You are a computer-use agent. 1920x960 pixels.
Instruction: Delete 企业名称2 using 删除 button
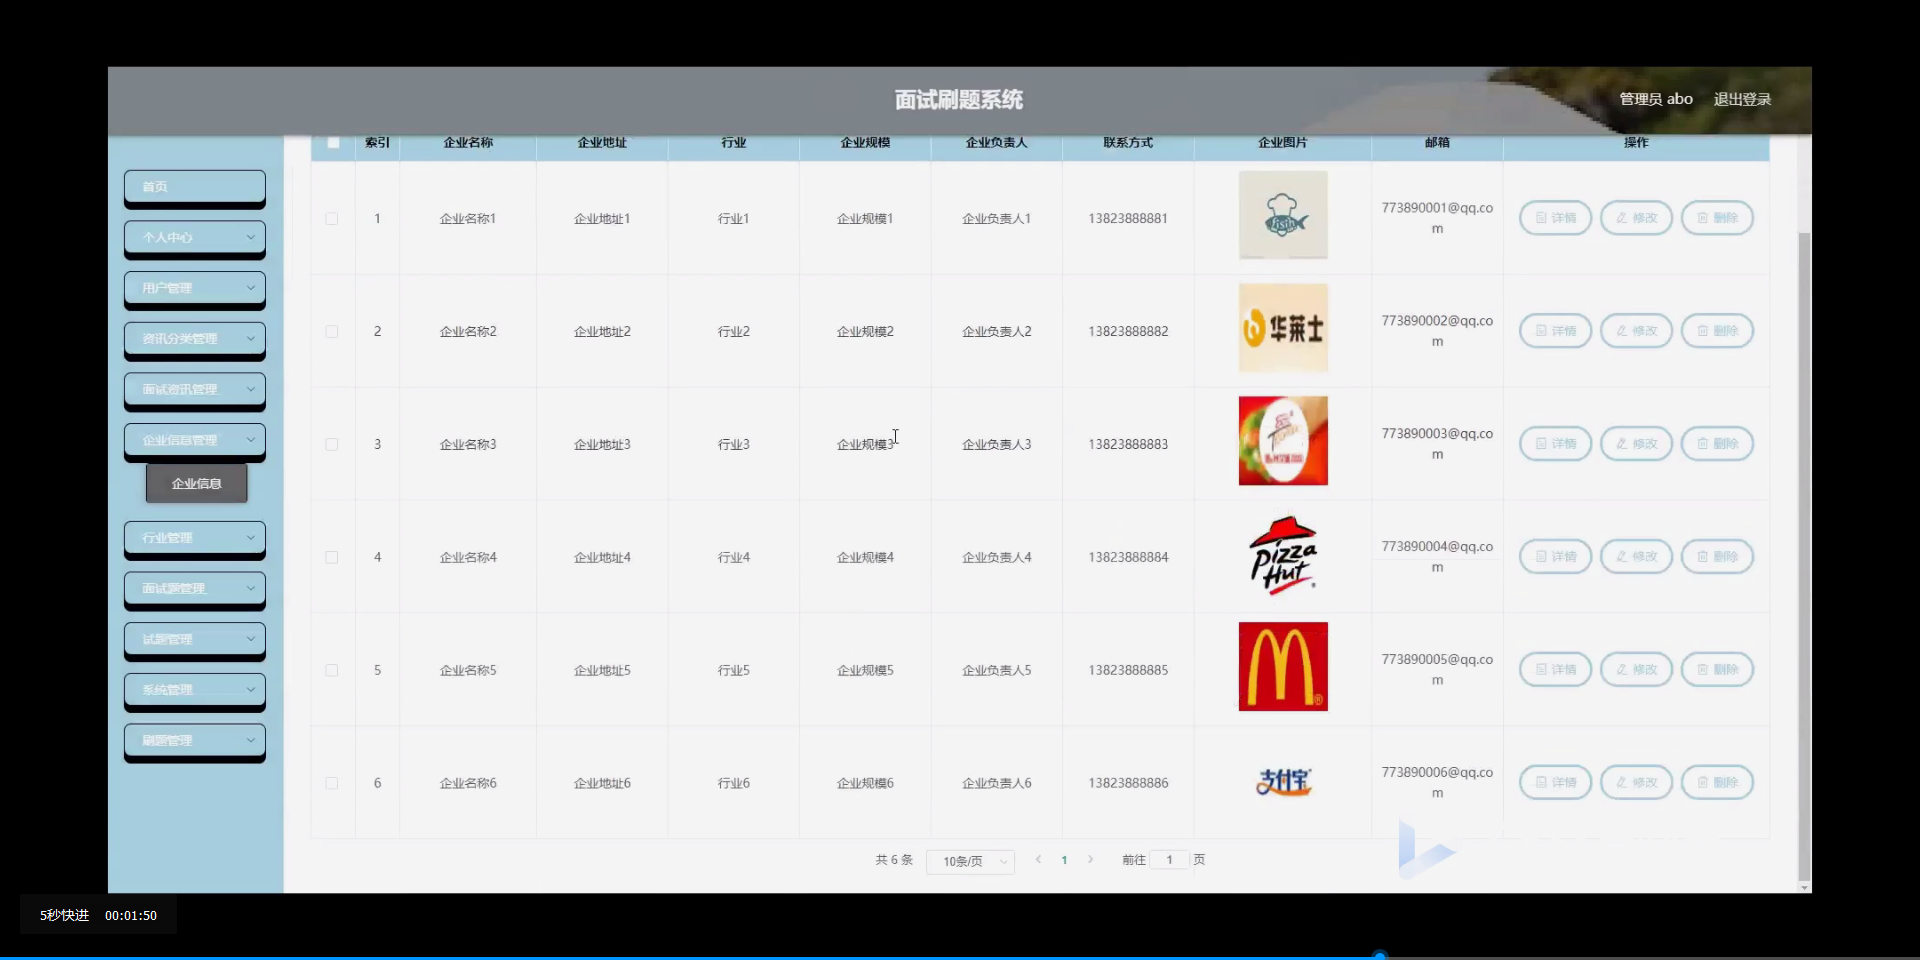(1717, 331)
